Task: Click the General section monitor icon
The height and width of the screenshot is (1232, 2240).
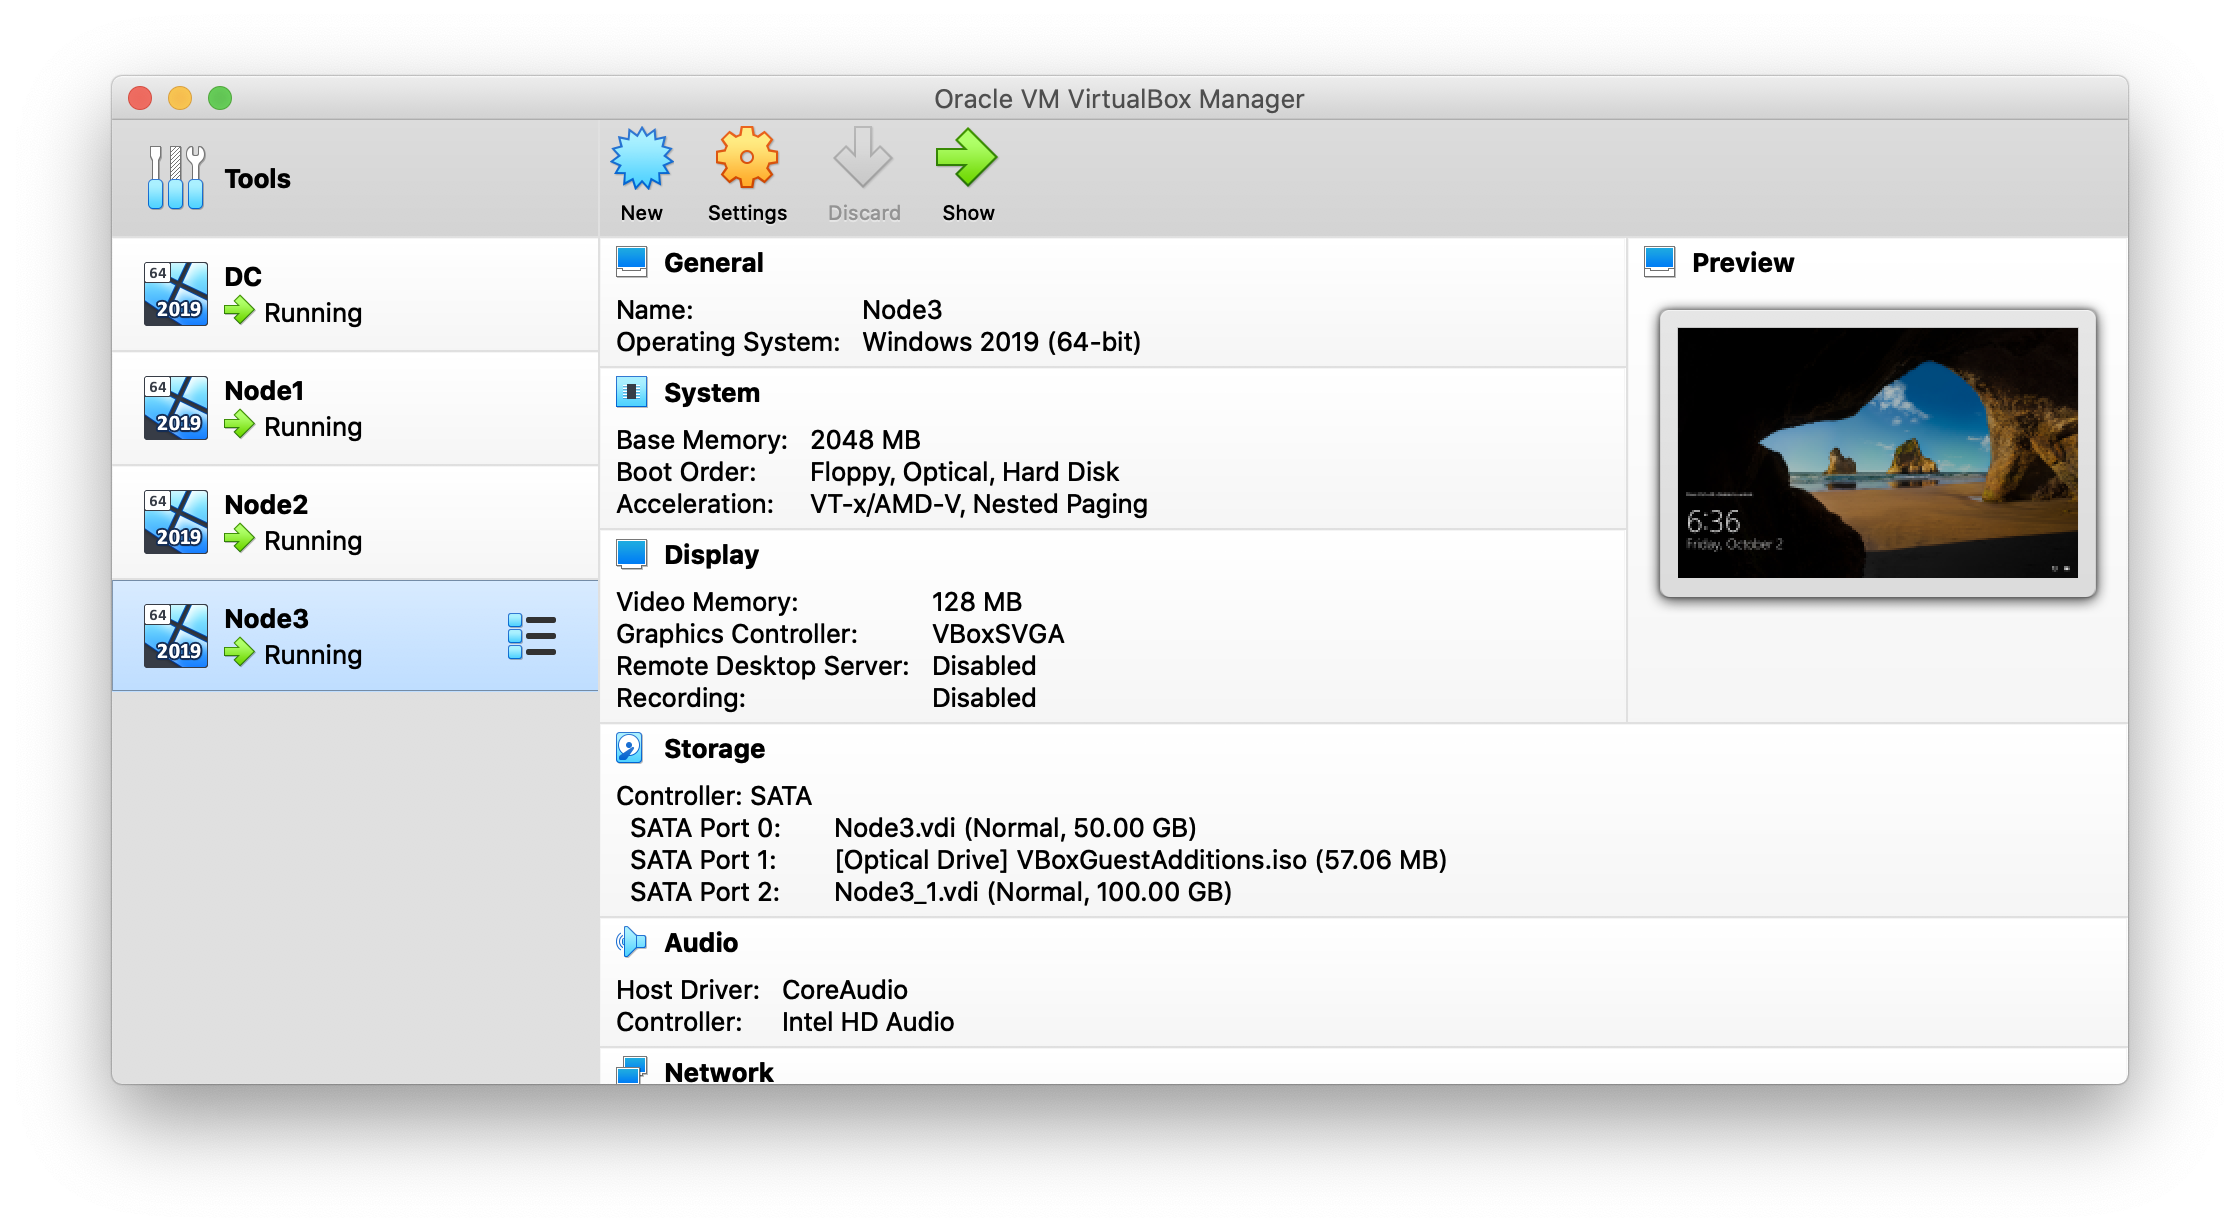Action: [631, 262]
